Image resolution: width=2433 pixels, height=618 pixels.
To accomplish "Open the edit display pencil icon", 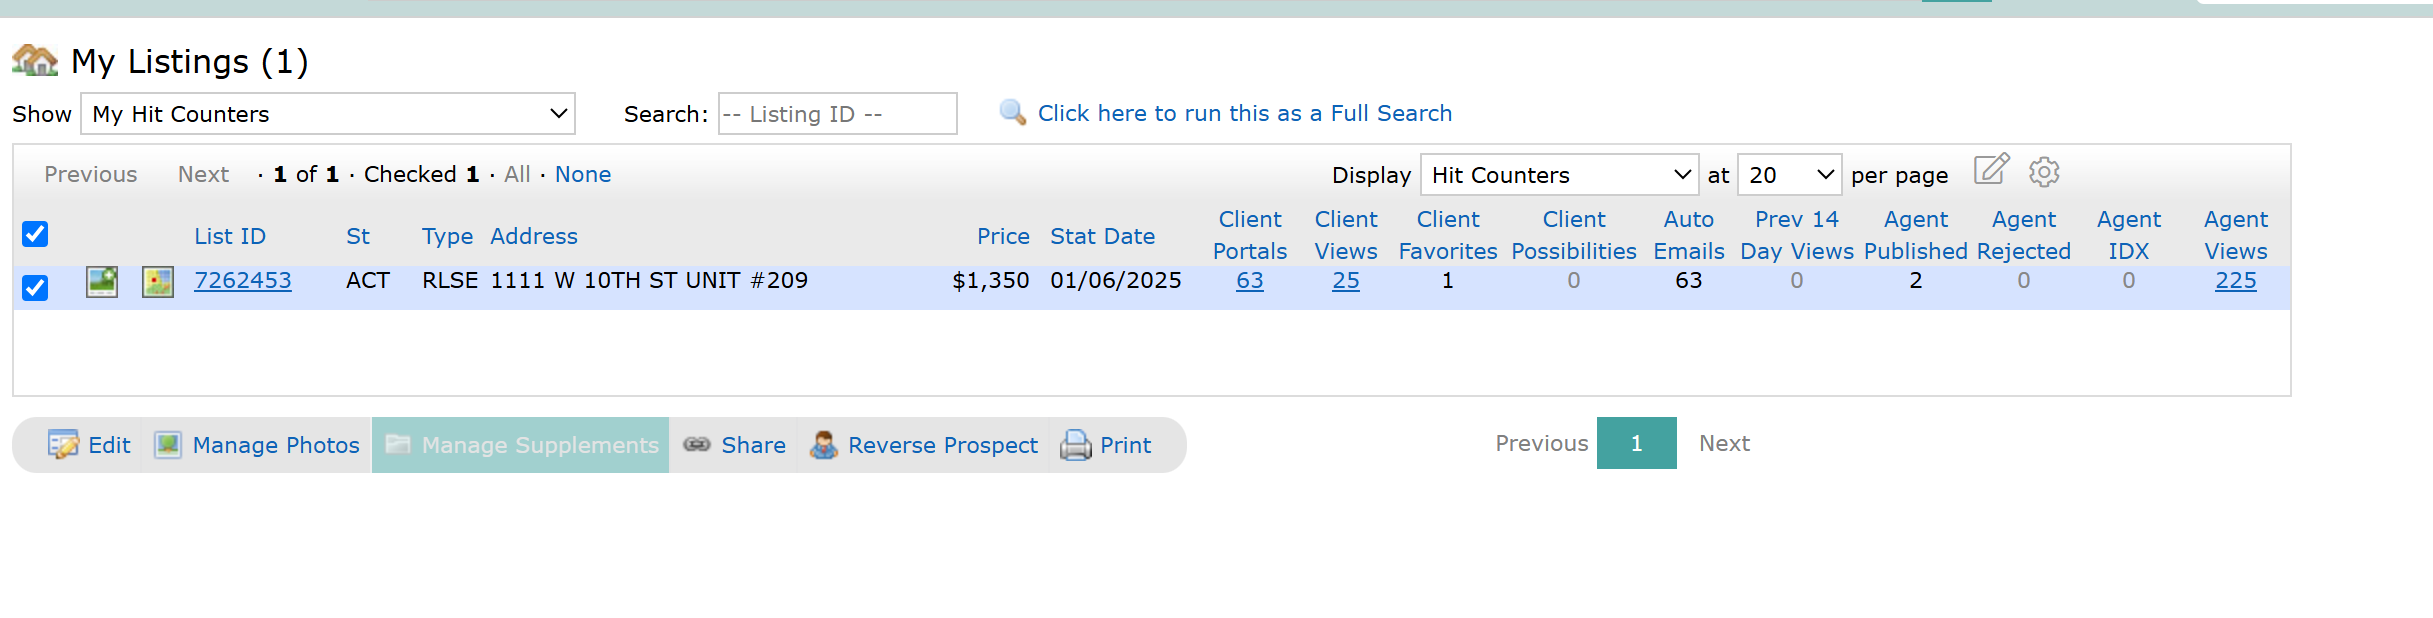I will (1991, 170).
